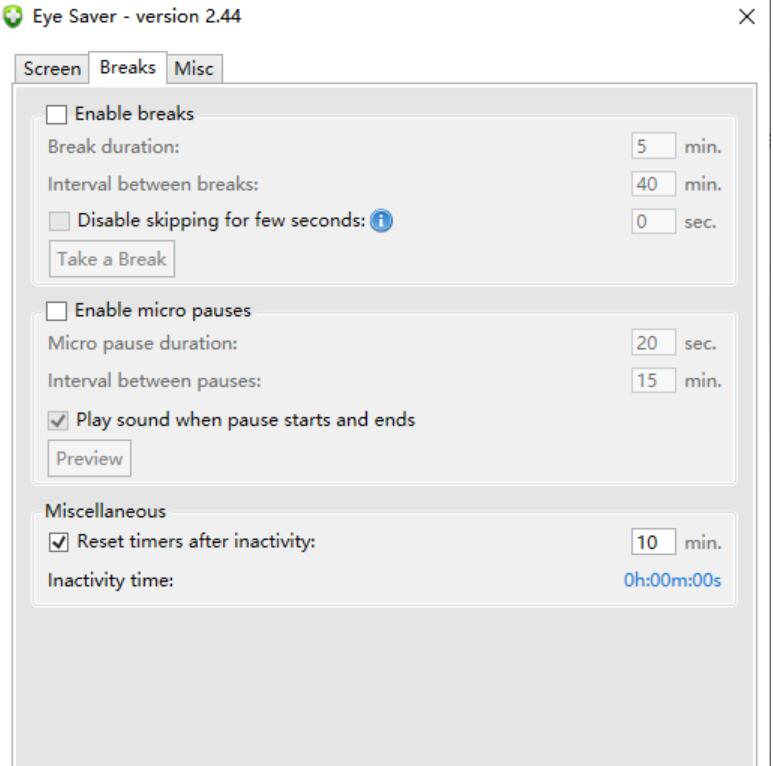The height and width of the screenshot is (766, 773).
Task: Click the Break duration minutes field
Action: pos(653,147)
